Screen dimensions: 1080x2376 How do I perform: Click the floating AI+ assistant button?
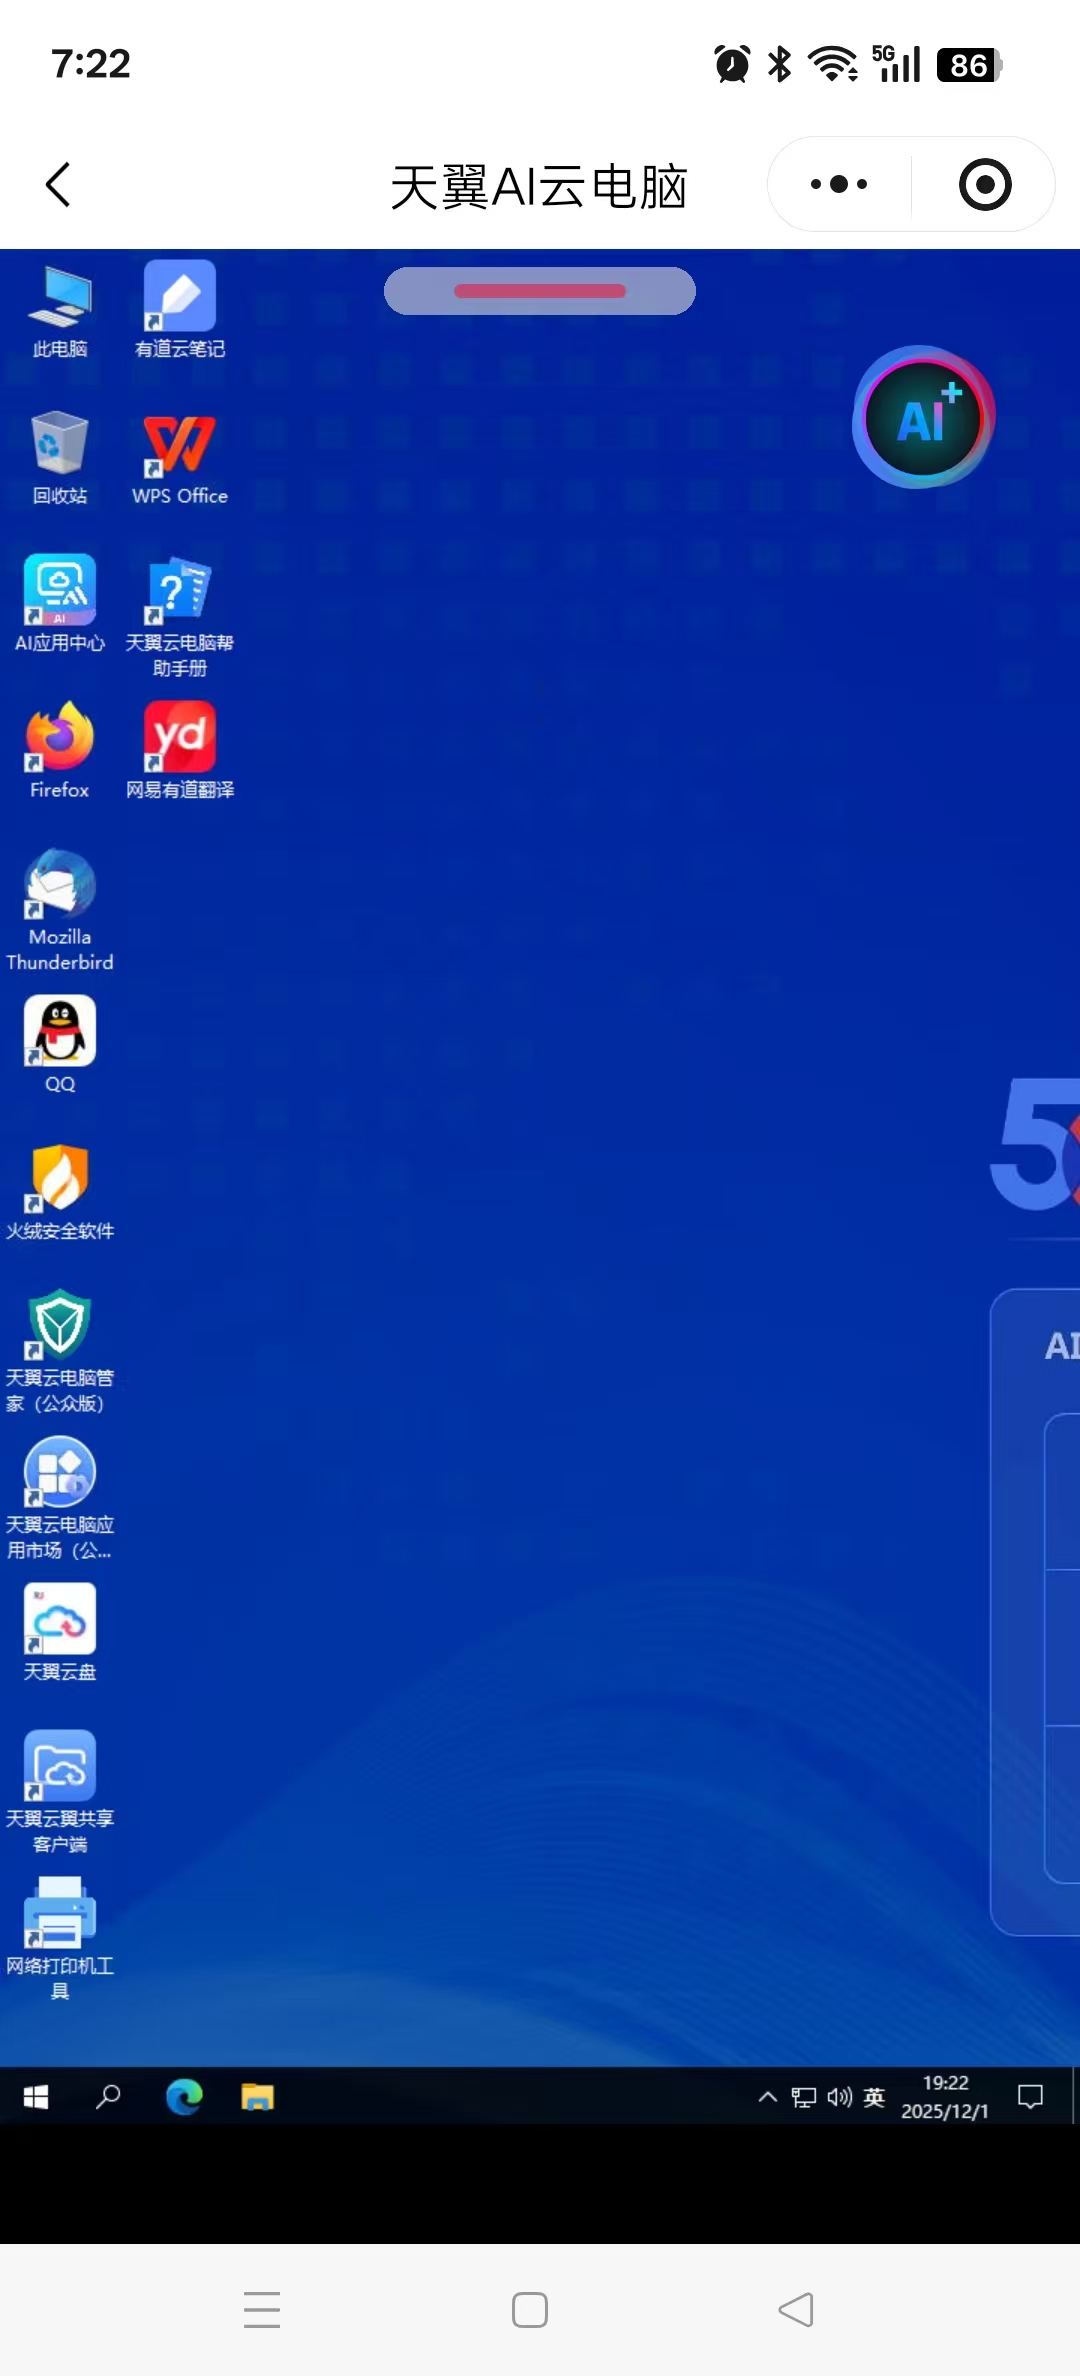[922, 418]
